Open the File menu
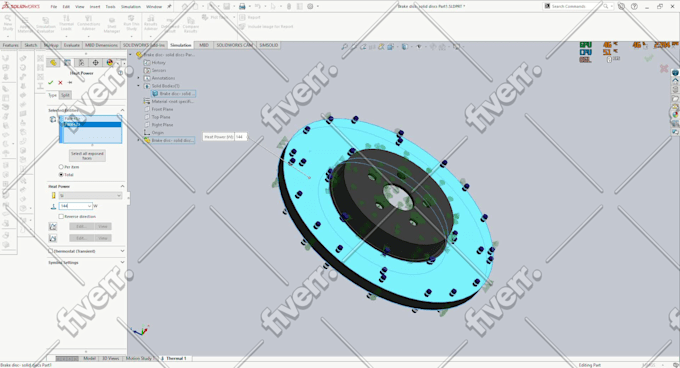 tap(54, 7)
